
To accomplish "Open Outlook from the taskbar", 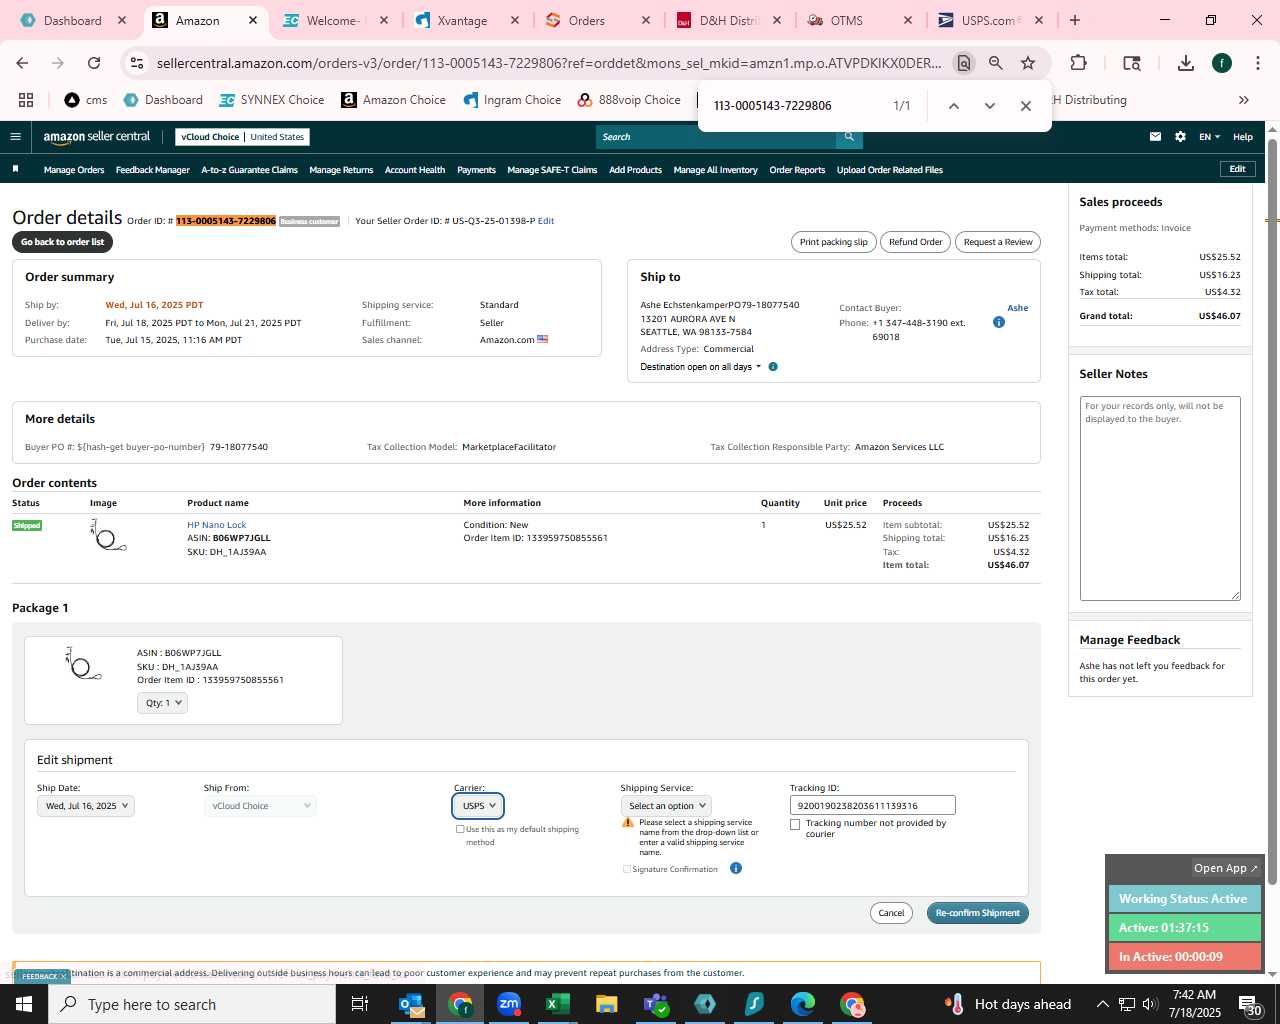I will (x=411, y=1004).
